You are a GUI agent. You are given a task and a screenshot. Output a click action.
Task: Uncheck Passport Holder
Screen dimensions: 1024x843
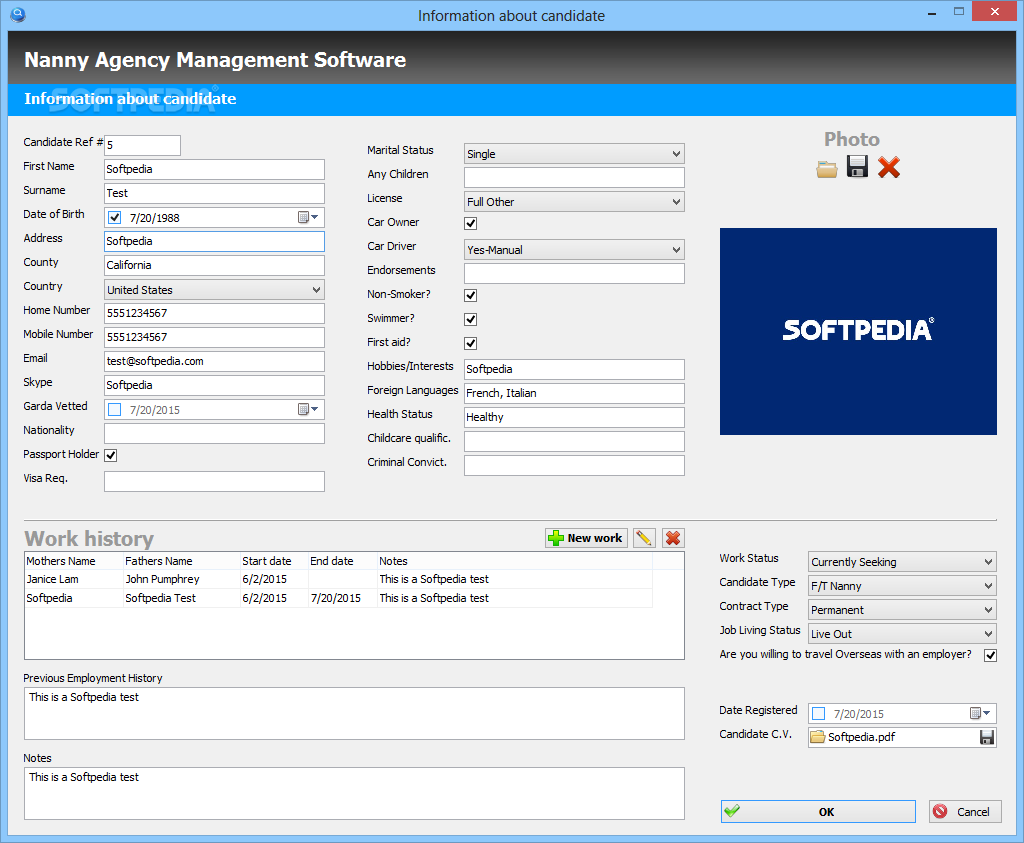pyautogui.click(x=111, y=455)
